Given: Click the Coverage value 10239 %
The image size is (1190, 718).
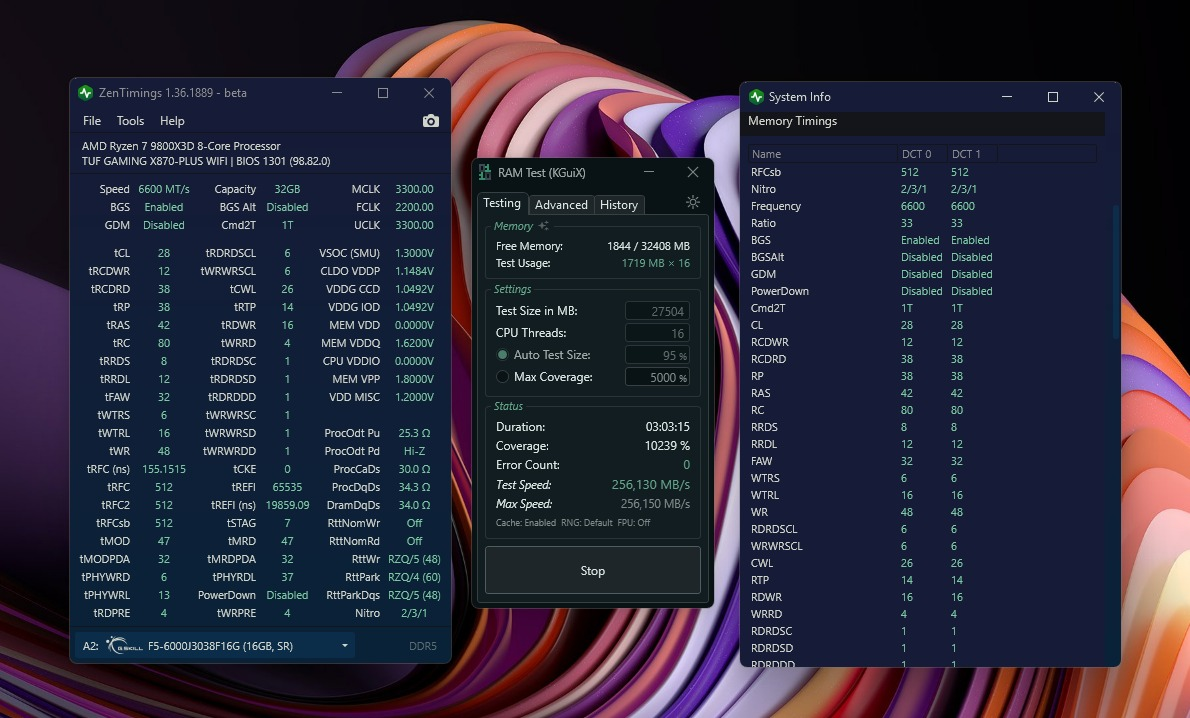Looking at the screenshot, I should pyautogui.click(x=667, y=446).
